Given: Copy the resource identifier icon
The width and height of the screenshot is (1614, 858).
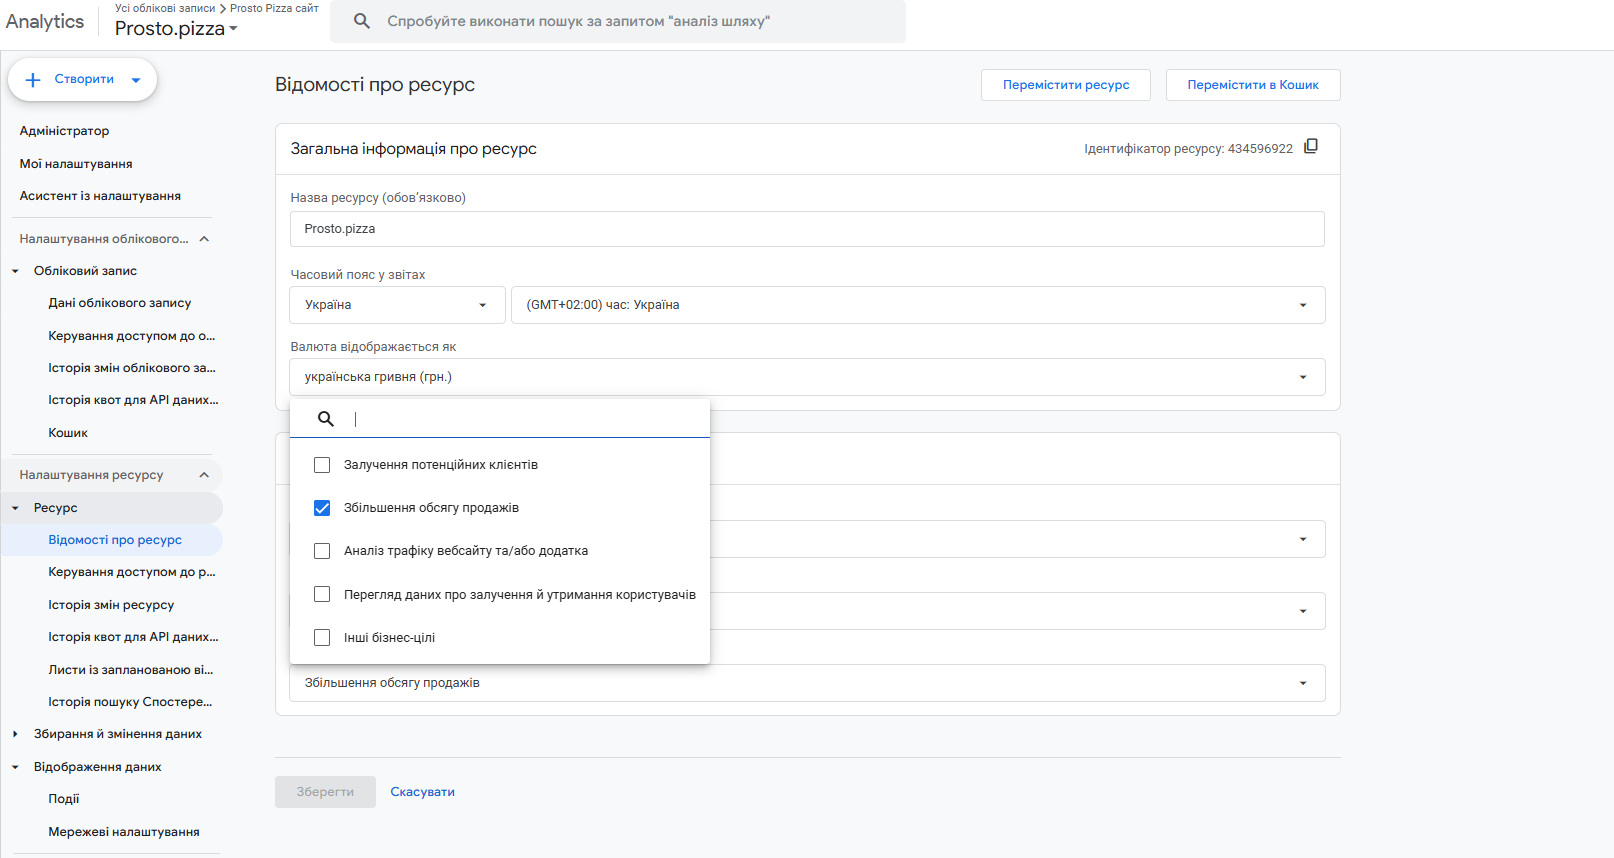Looking at the screenshot, I should [1311, 147].
